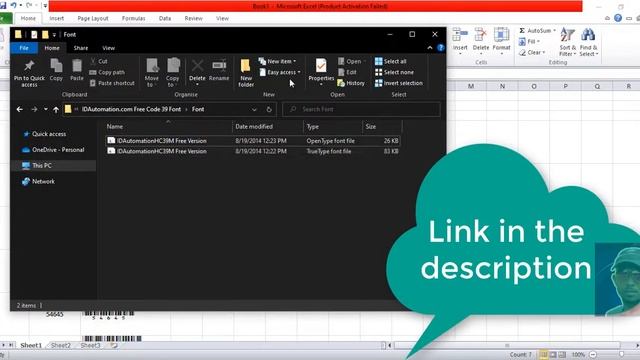This screenshot has width=640, height=360.
Task: Open the Copy to menu
Action: pyautogui.click(x=173, y=73)
